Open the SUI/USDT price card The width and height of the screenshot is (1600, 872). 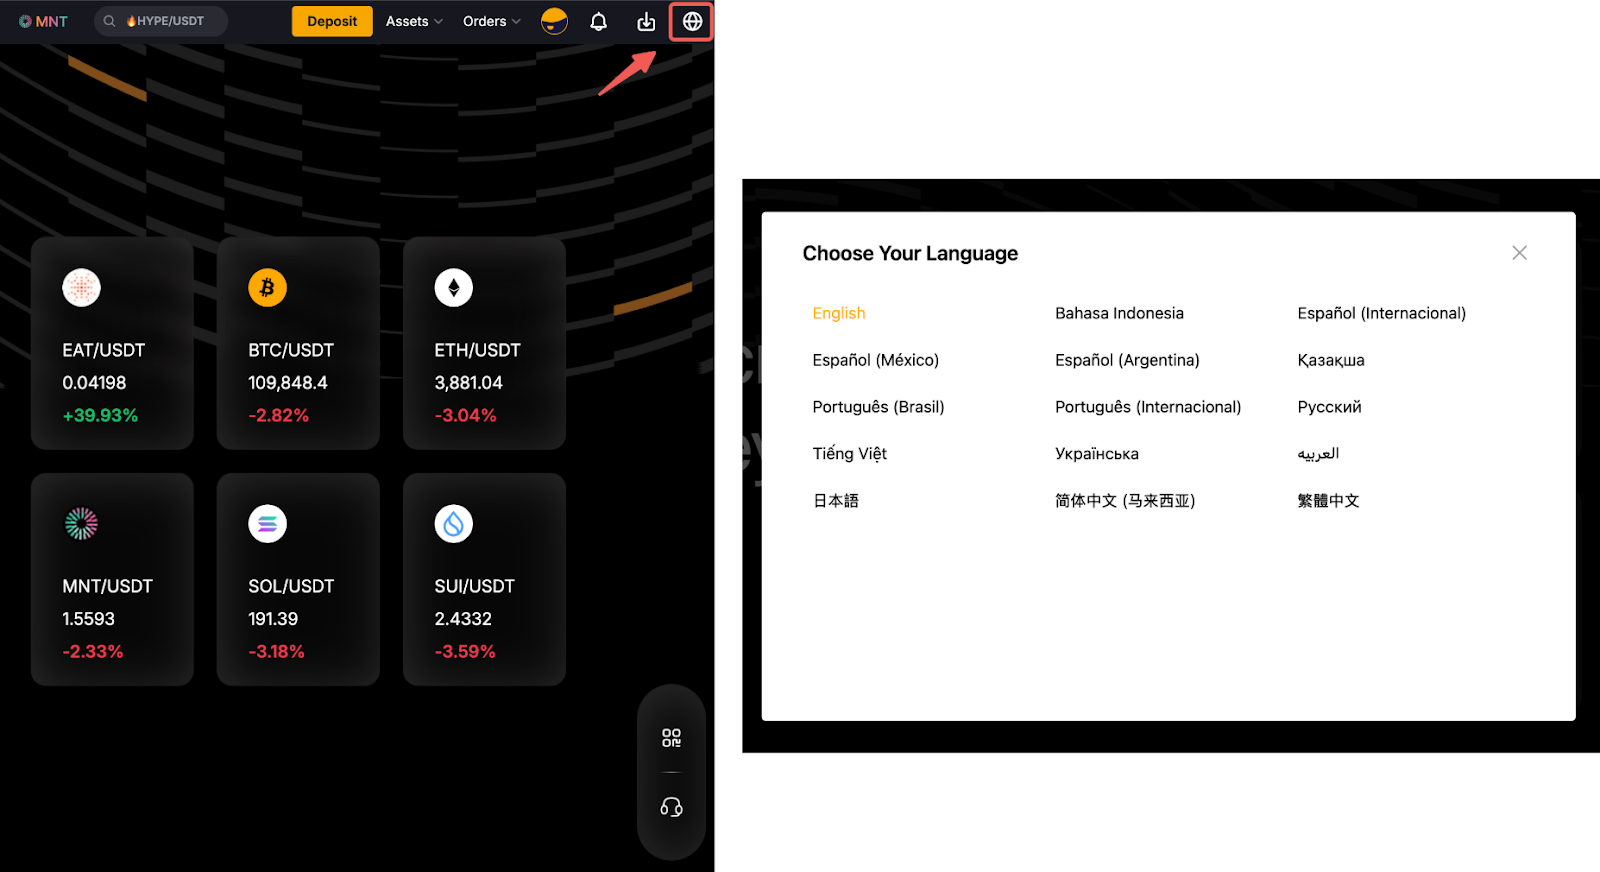[x=484, y=580]
